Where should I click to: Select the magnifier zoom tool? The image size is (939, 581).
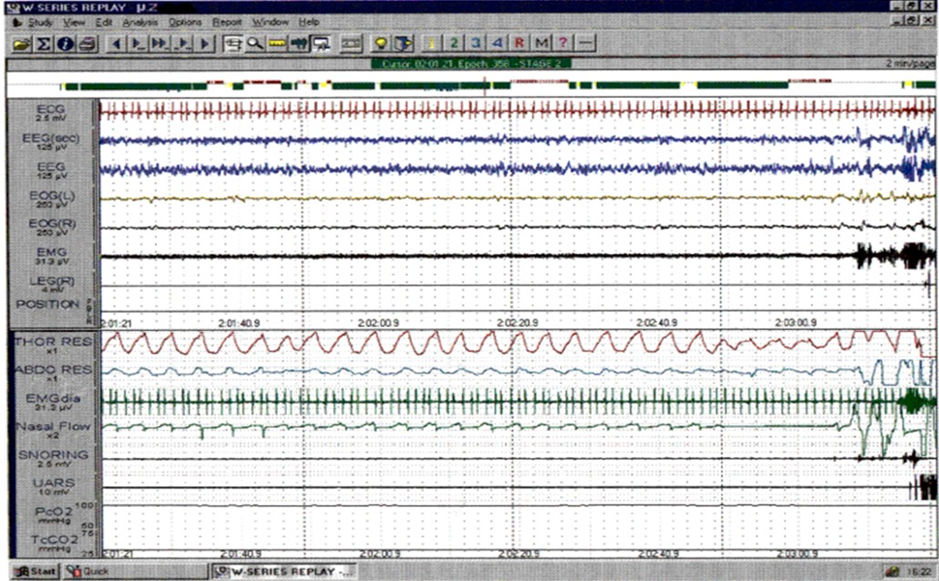255,44
